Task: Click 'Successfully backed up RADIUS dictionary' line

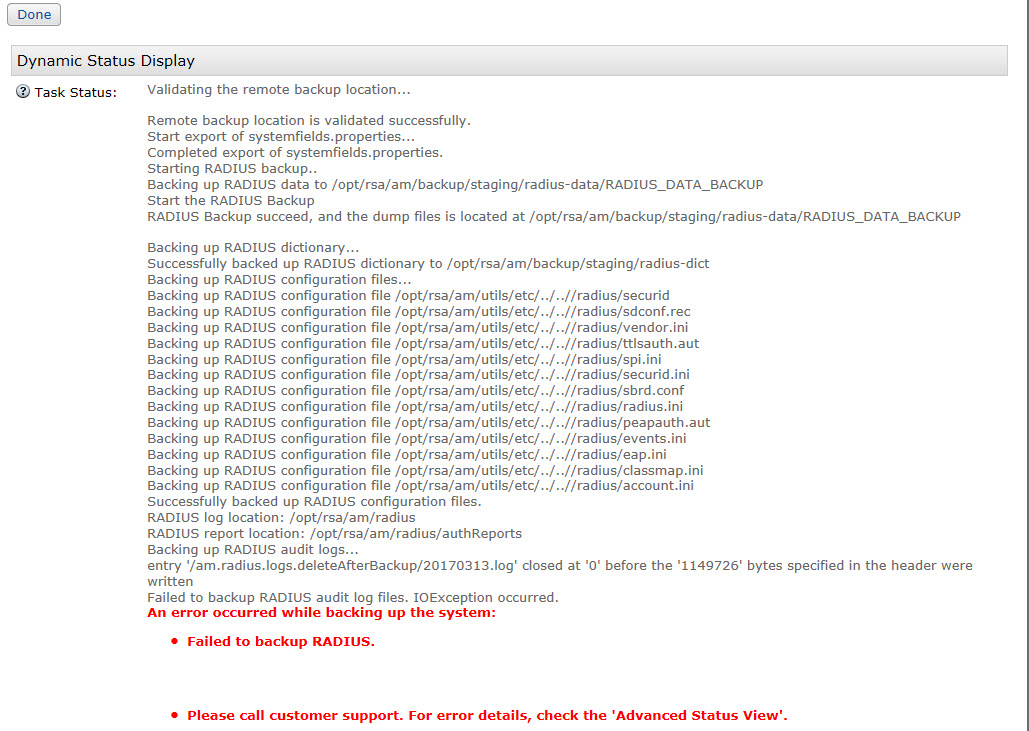Action: (x=428, y=264)
